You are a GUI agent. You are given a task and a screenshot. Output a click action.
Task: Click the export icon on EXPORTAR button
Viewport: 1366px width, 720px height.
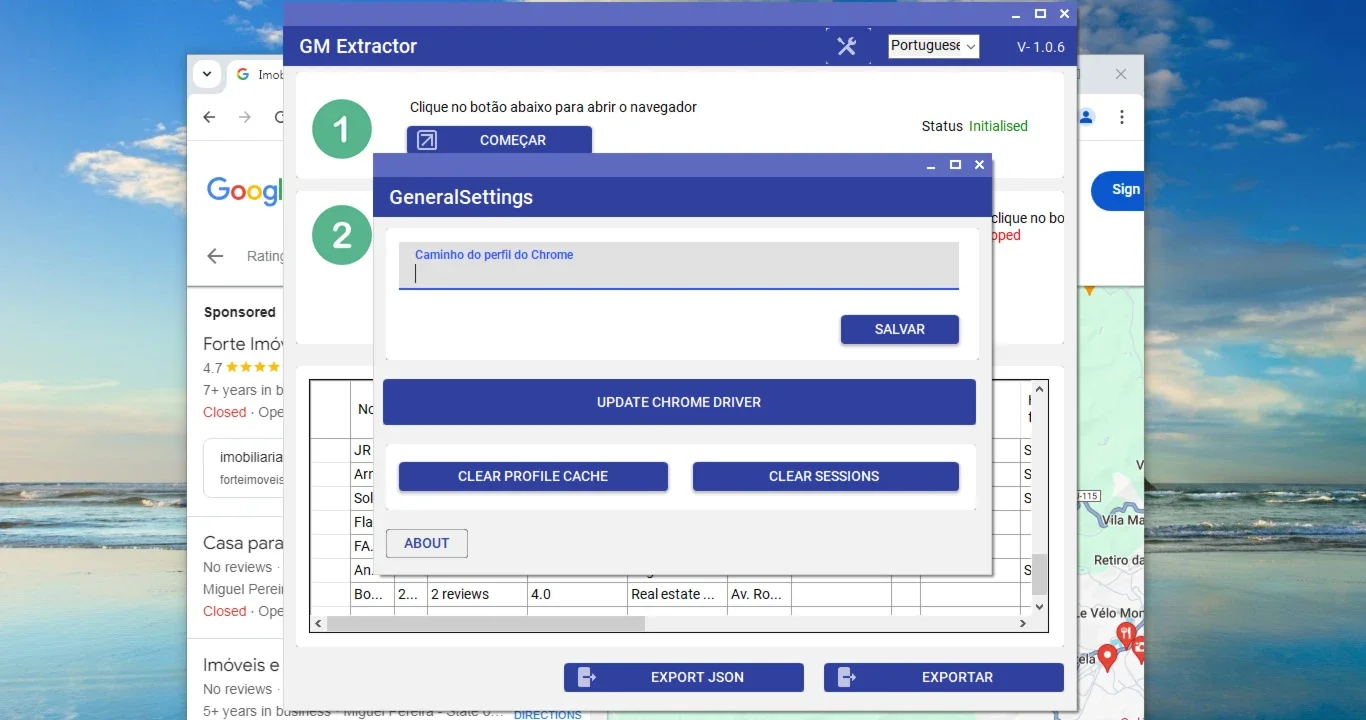pyautogui.click(x=847, y=677)
